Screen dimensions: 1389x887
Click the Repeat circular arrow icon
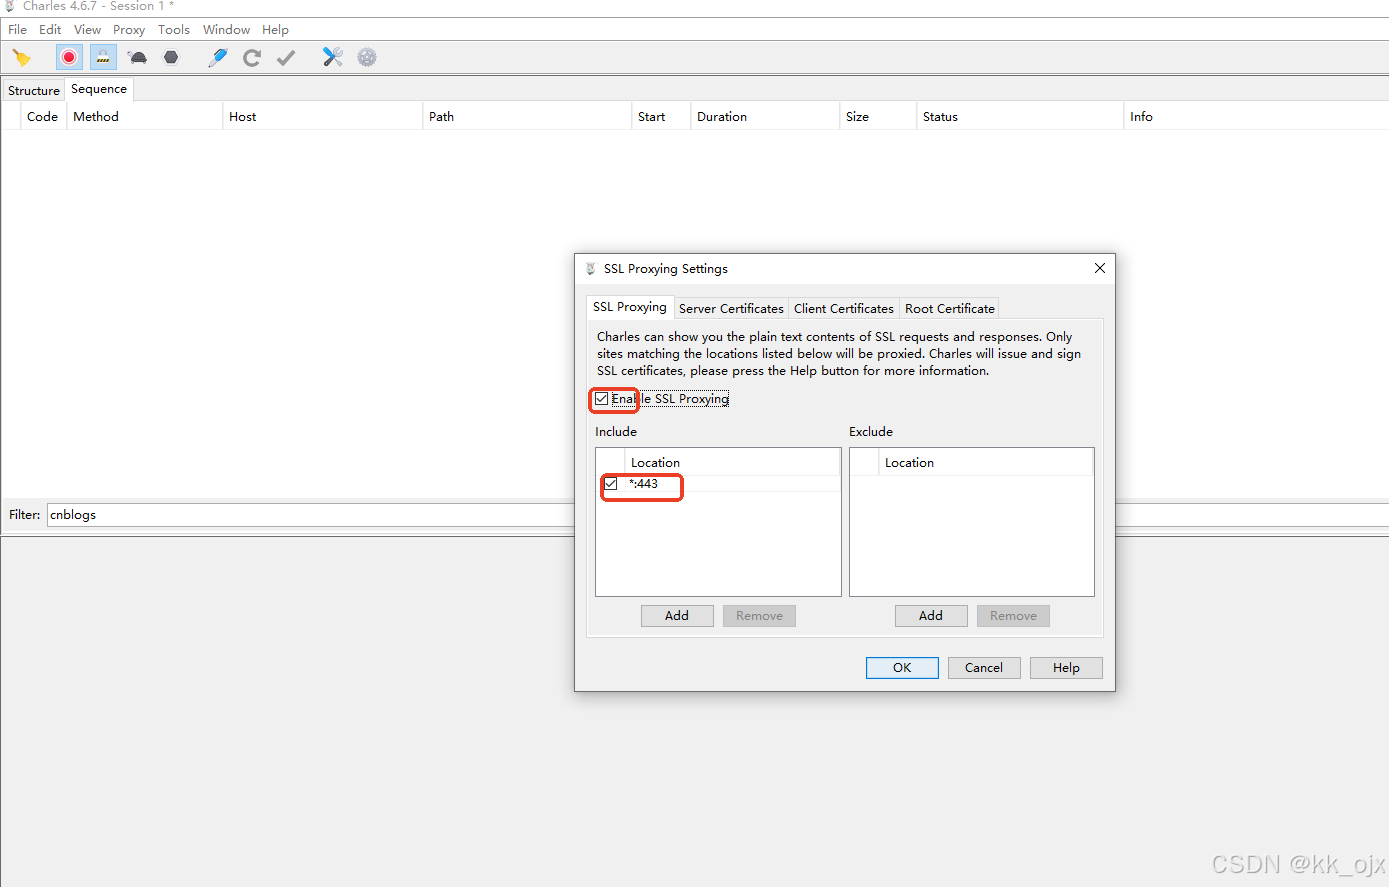(x=252, y=58)
